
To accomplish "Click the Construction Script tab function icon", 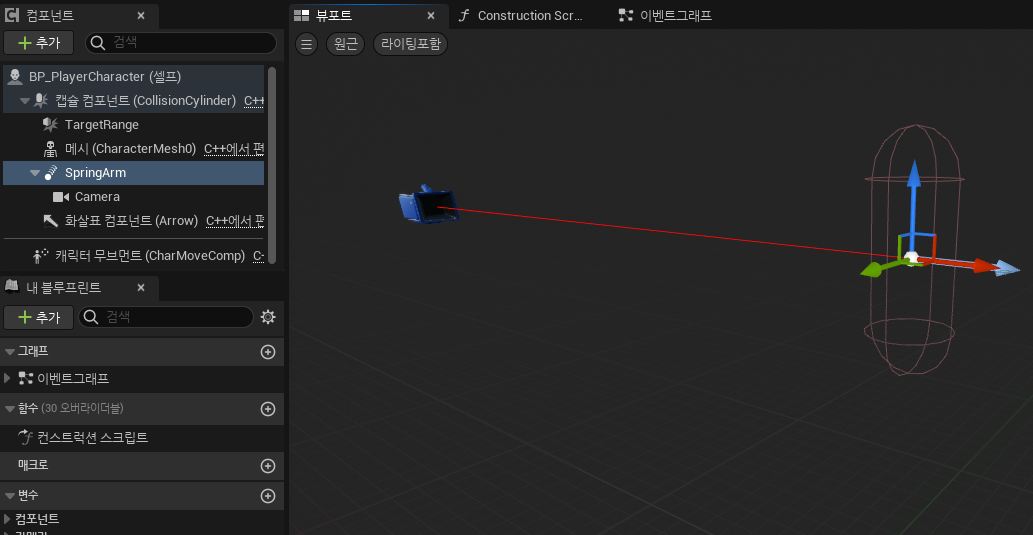I will [464, 16].
